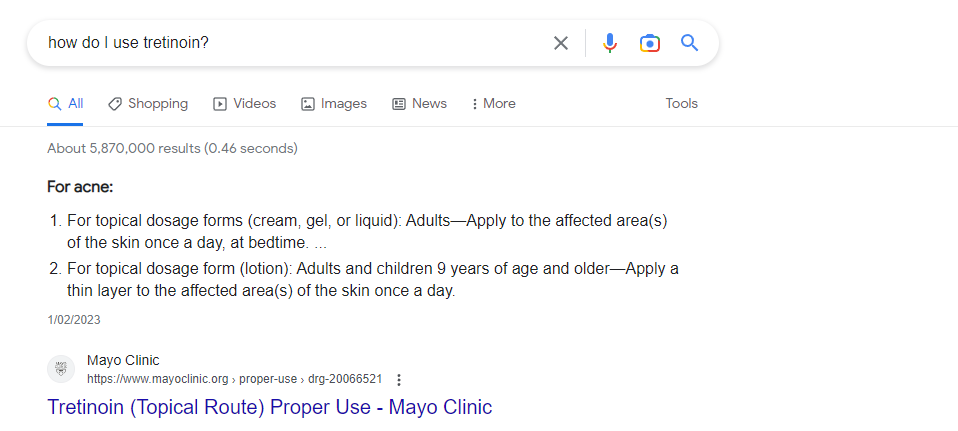Go to the Images tab
This screenshot has height=431, width=958.
(x=334, y=104)
